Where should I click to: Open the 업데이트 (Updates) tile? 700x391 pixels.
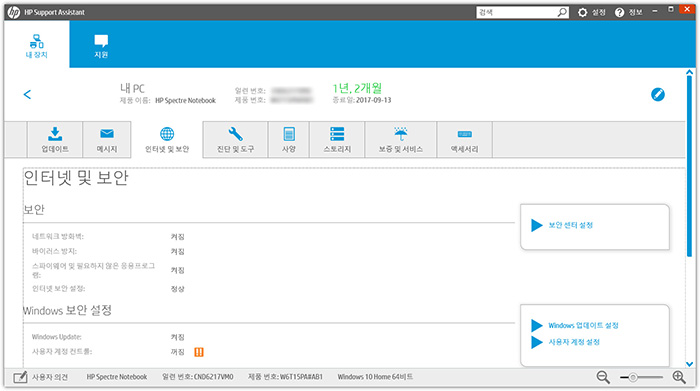[x=55, y=140]
